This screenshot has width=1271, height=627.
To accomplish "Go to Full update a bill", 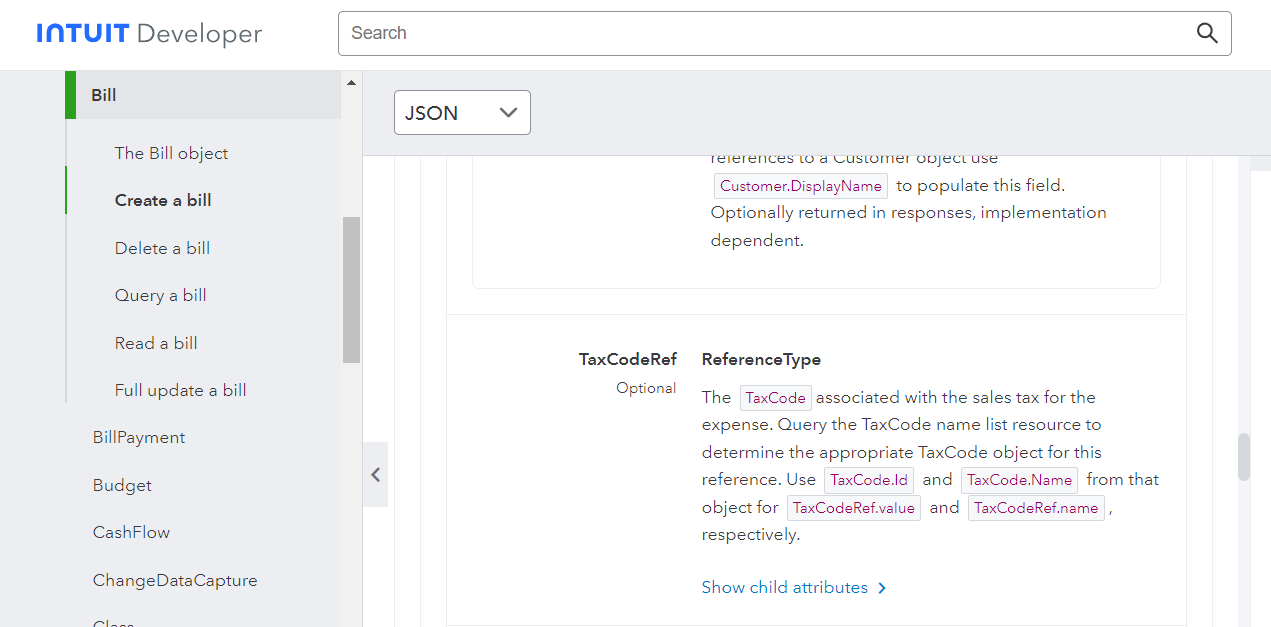I will tap(180, 390).
